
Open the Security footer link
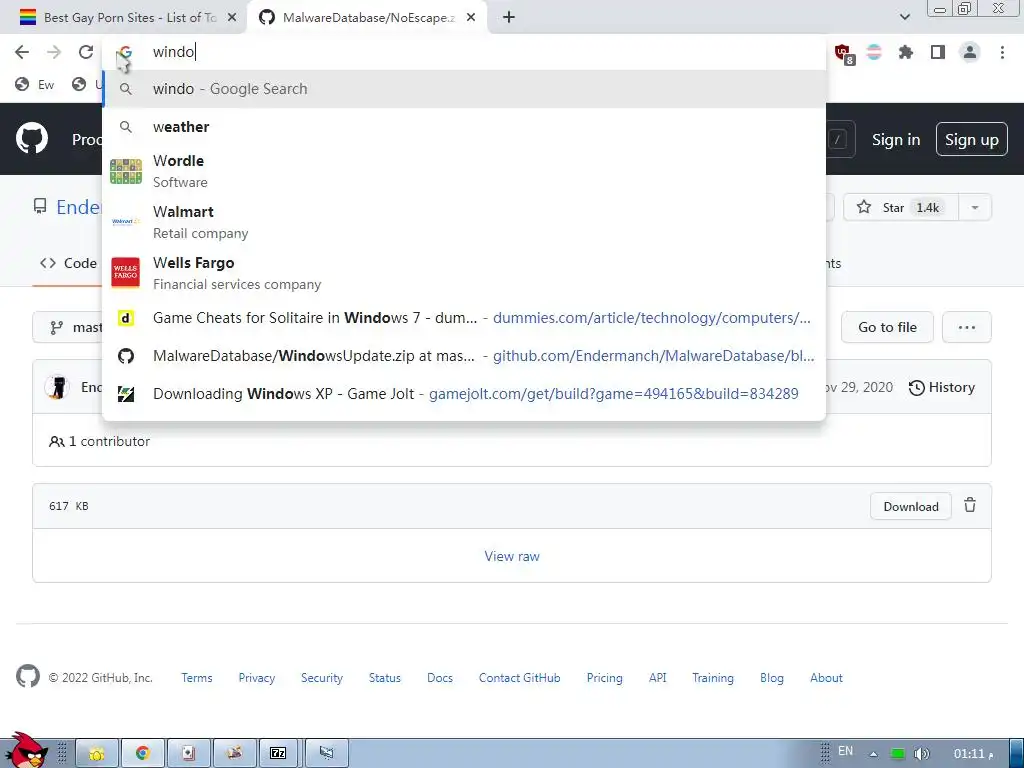[x=321, y=678]
